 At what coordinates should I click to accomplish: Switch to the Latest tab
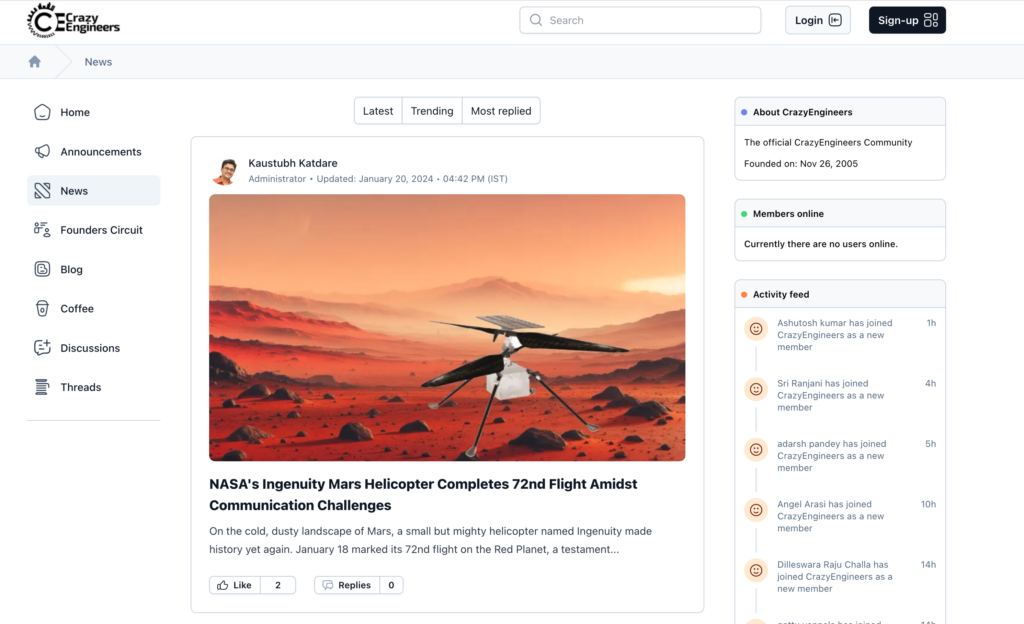(378, 111)
